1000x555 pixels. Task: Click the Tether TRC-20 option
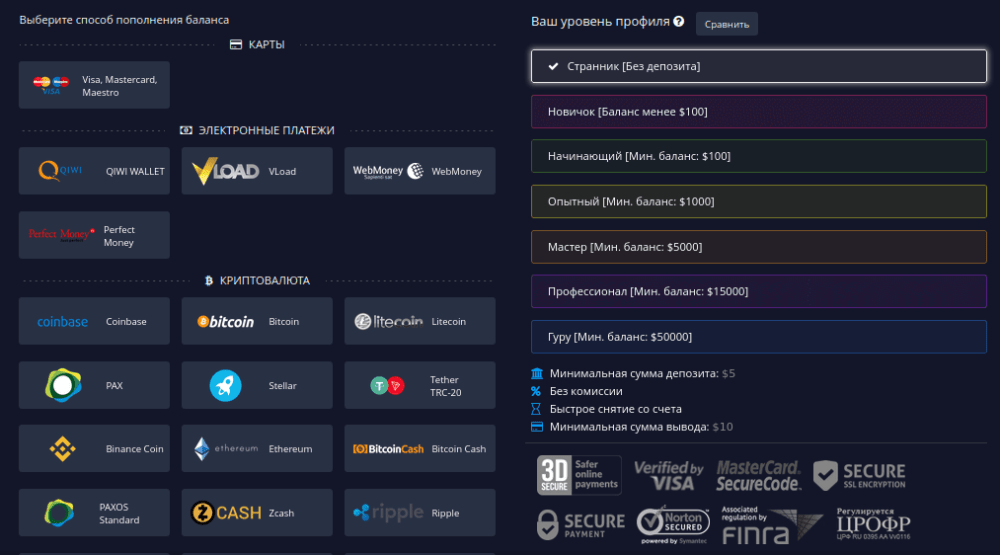[x=419, y=385]
